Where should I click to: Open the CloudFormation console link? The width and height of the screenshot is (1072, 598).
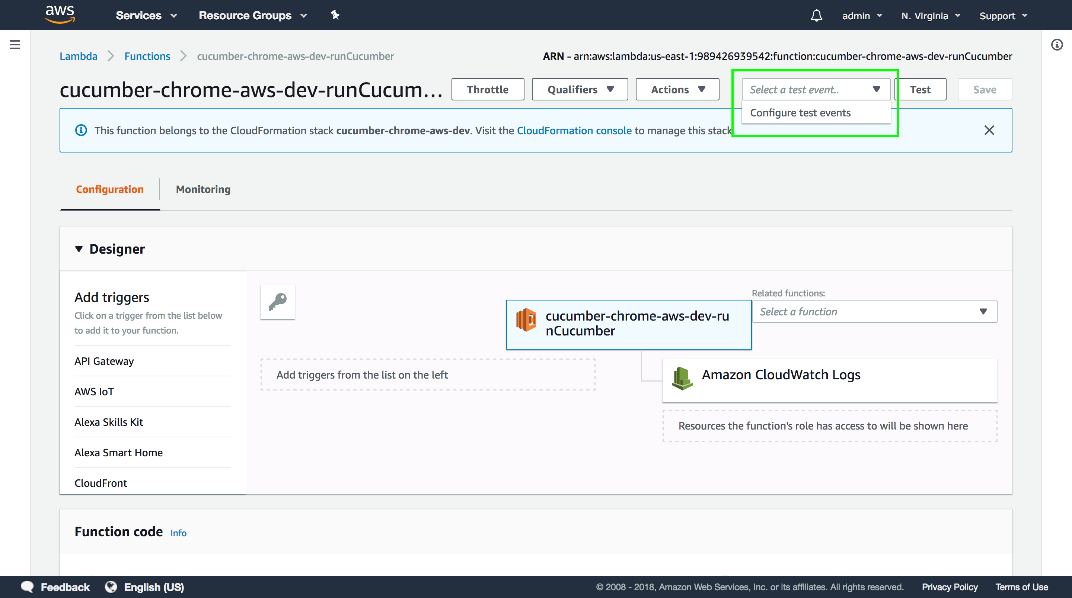(x=574, y=131)
